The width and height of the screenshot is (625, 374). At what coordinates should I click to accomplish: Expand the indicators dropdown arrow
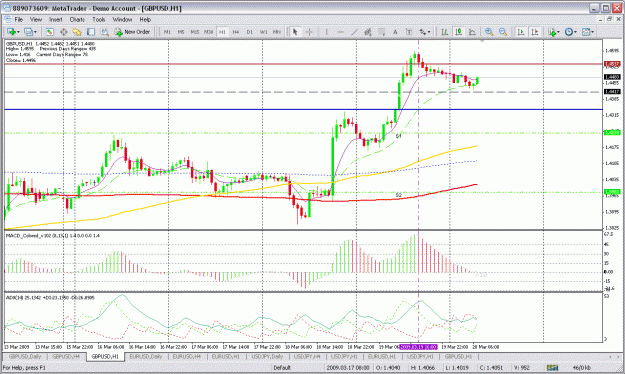point(558,32)
